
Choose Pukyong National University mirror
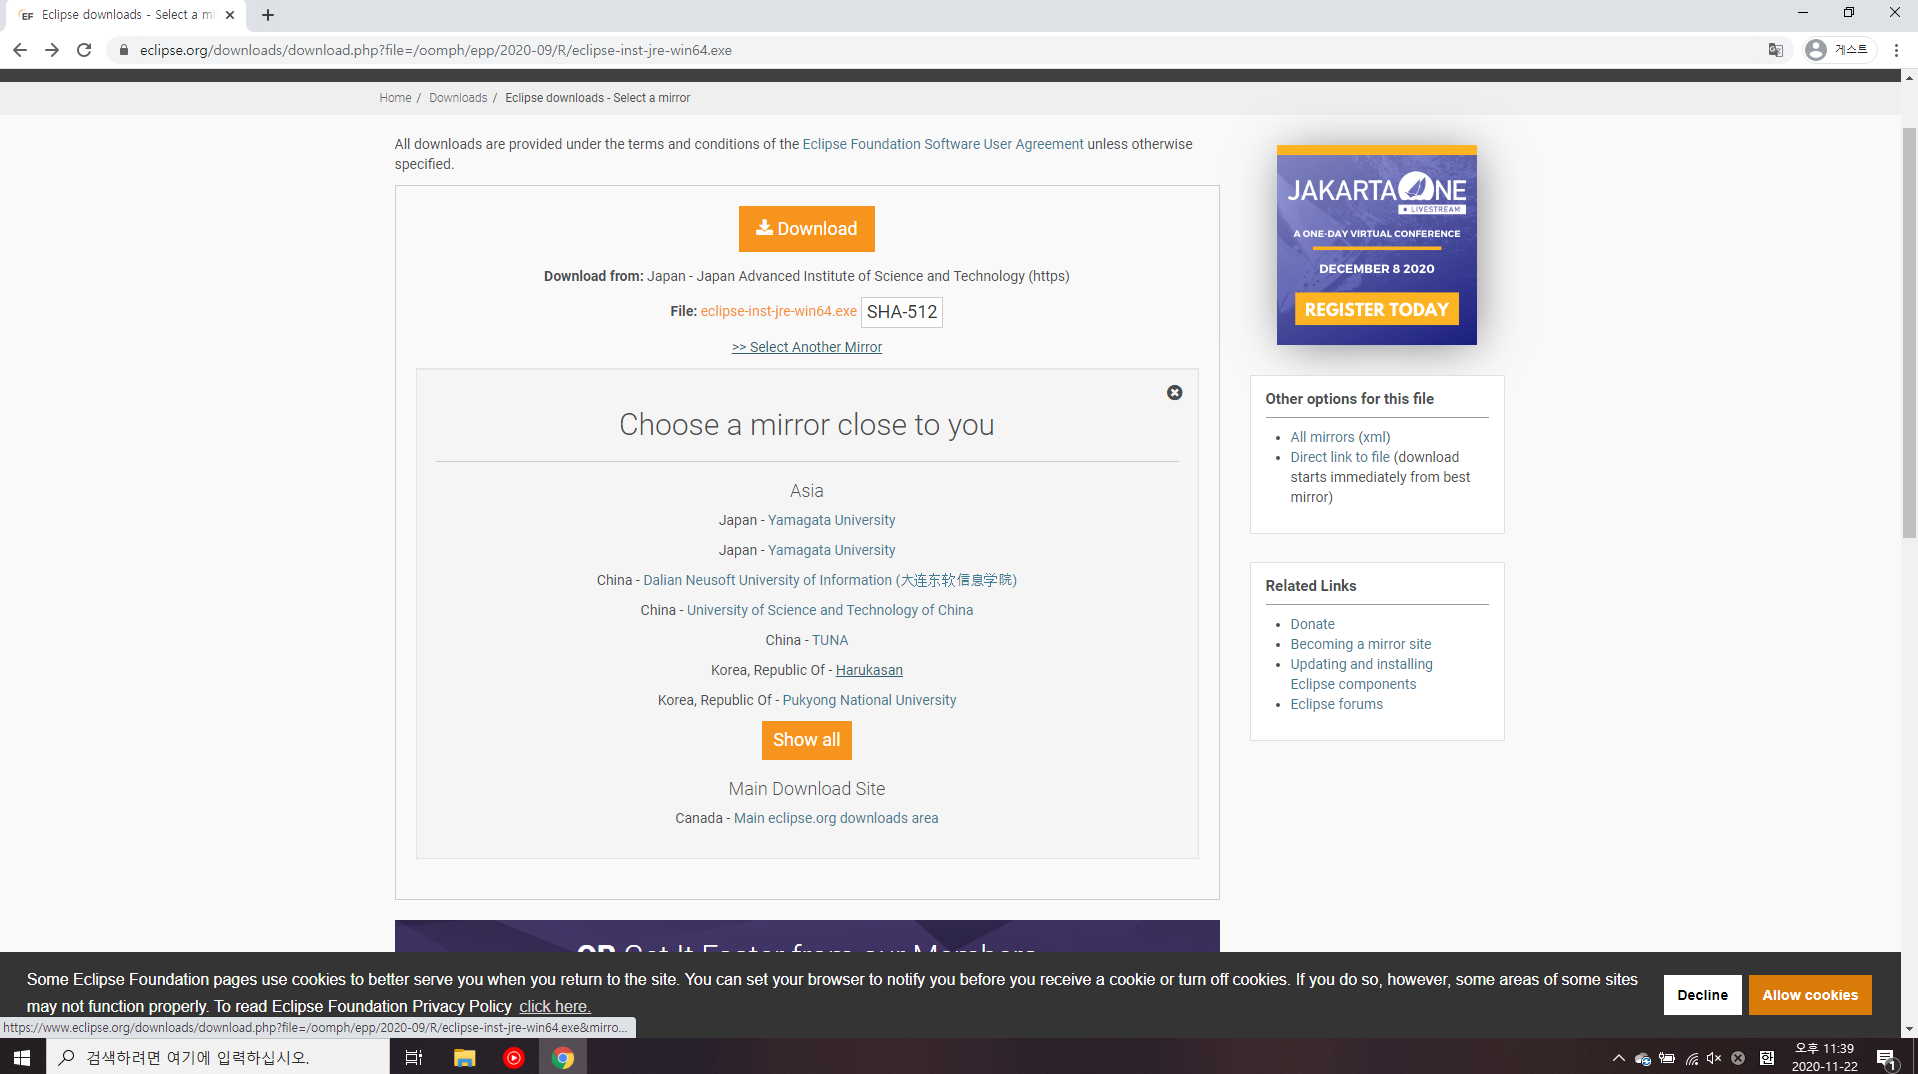(x=869, y=700)
